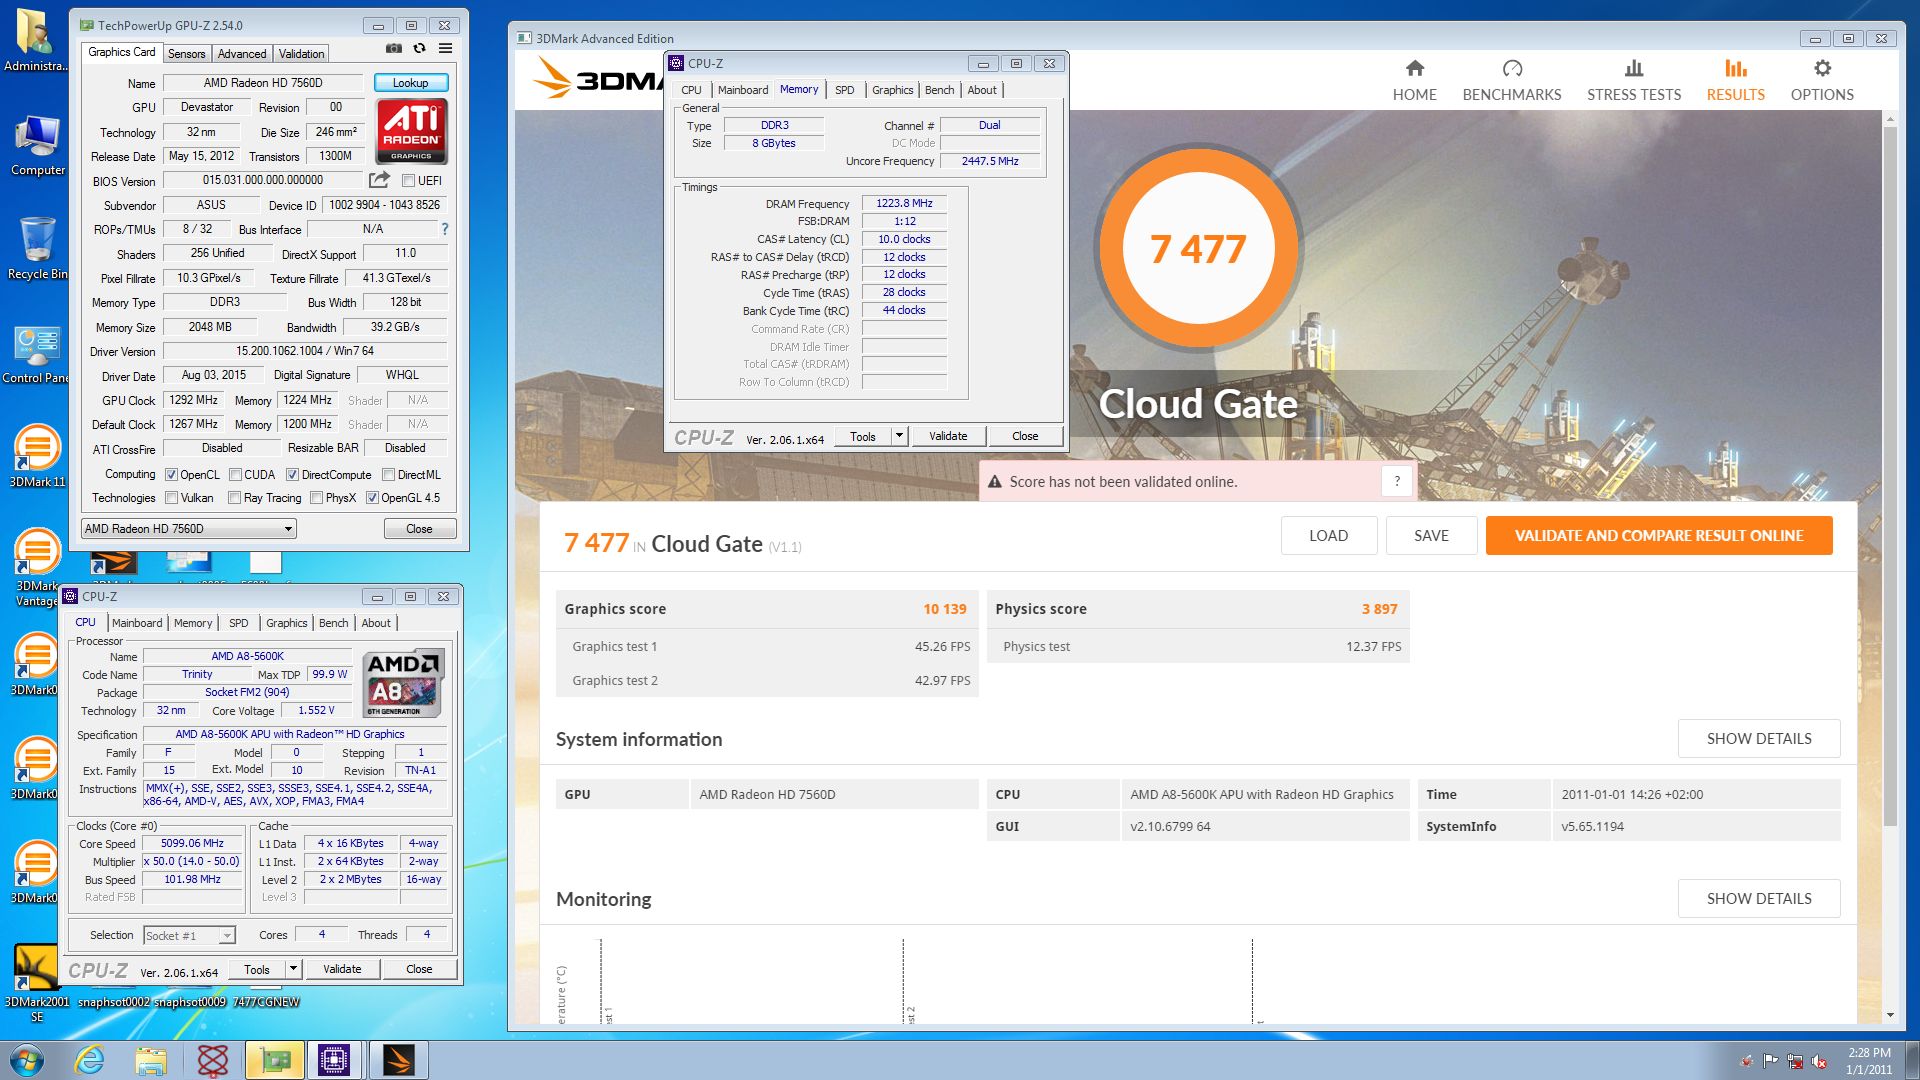The width and height of the screenshot is (1920, 1080).
Task: Click scrollbar down arrow in 3DMark
Action: [1889, 1015]
